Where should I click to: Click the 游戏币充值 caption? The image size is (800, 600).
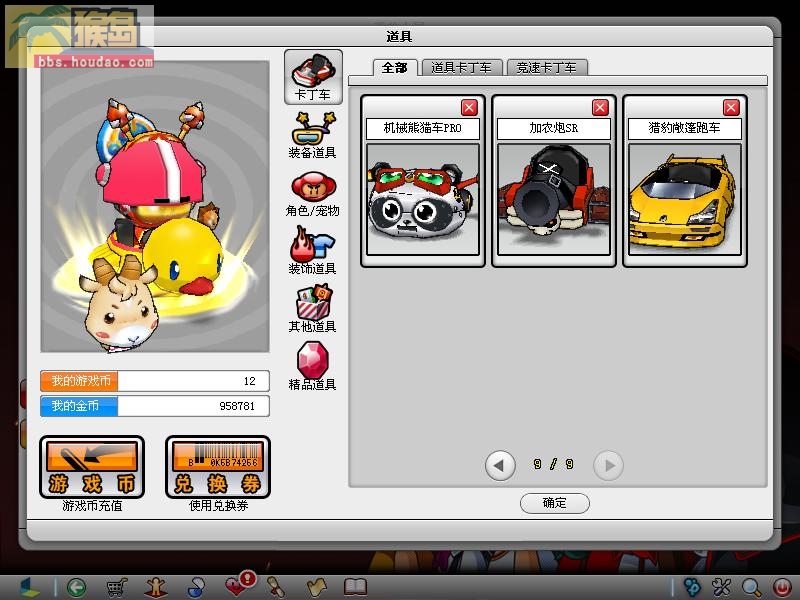[x=92, y=506]
